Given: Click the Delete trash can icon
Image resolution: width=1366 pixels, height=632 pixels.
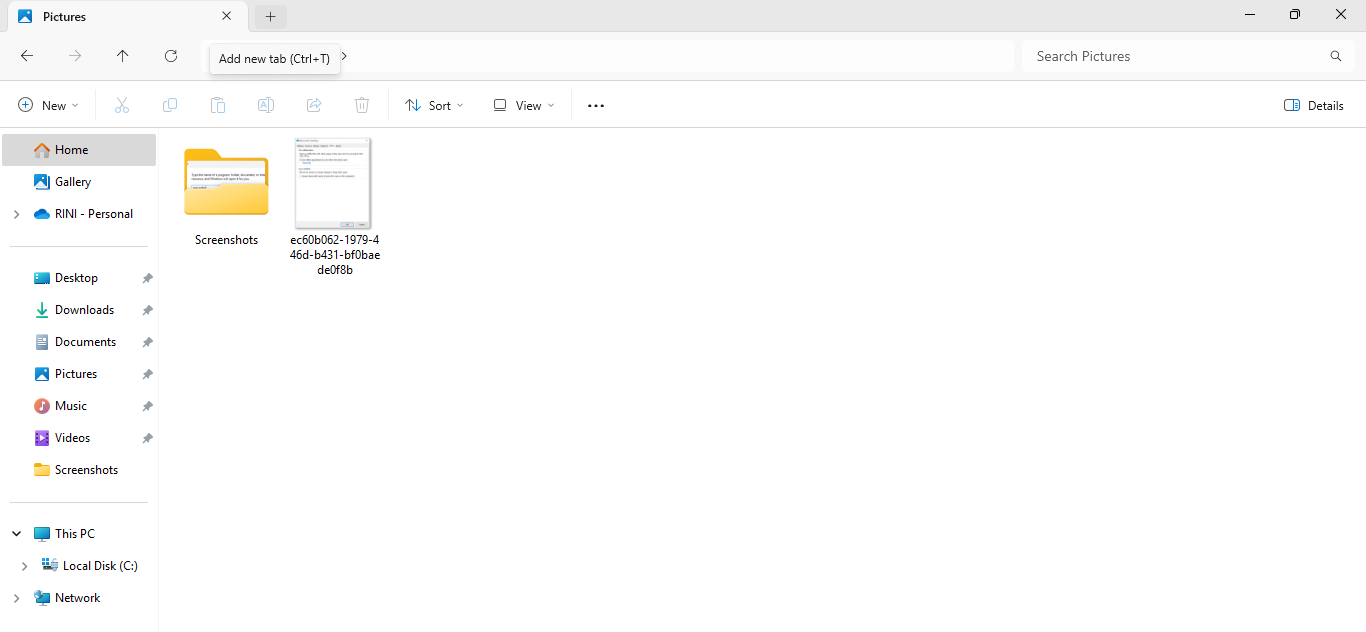Looking at the screenshot, I should (x=362, y=105).
